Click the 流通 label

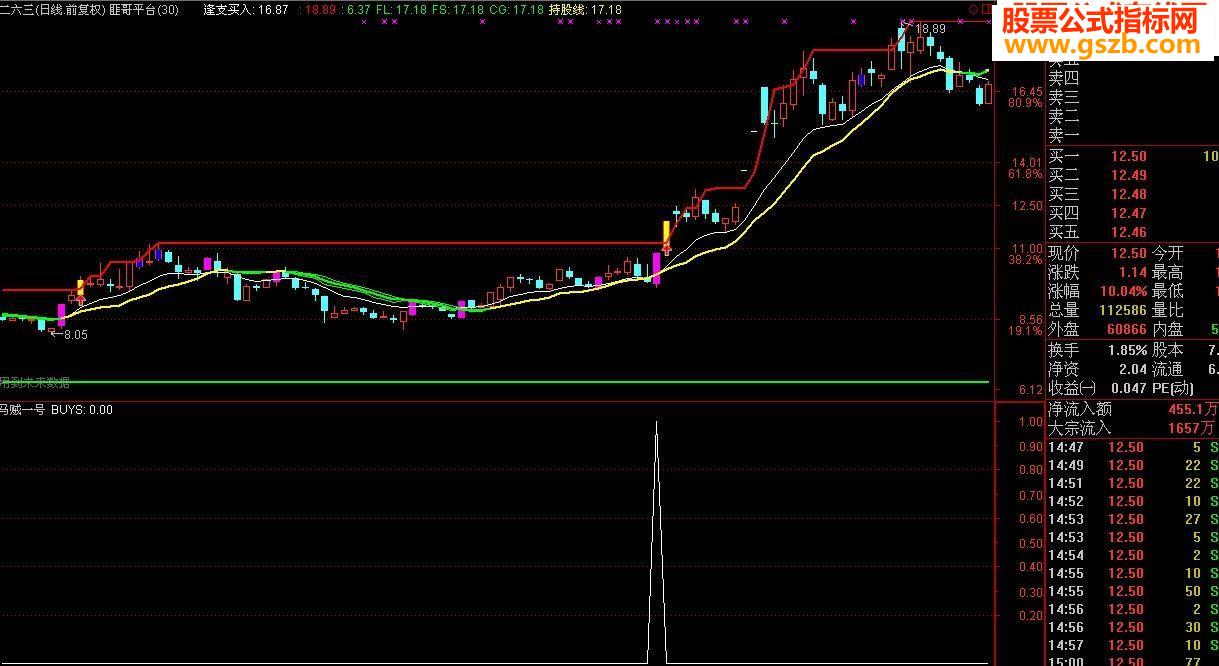coord(1167,369)
